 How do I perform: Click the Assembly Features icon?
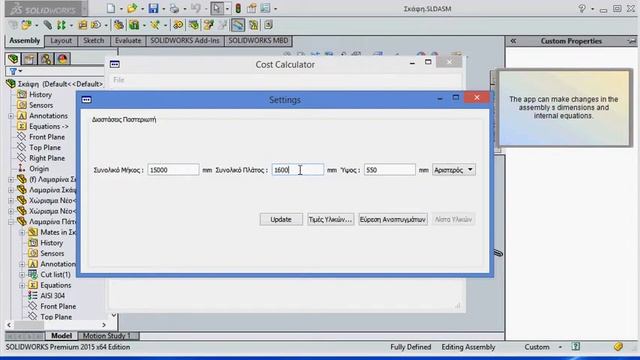(x=134, y=25)
